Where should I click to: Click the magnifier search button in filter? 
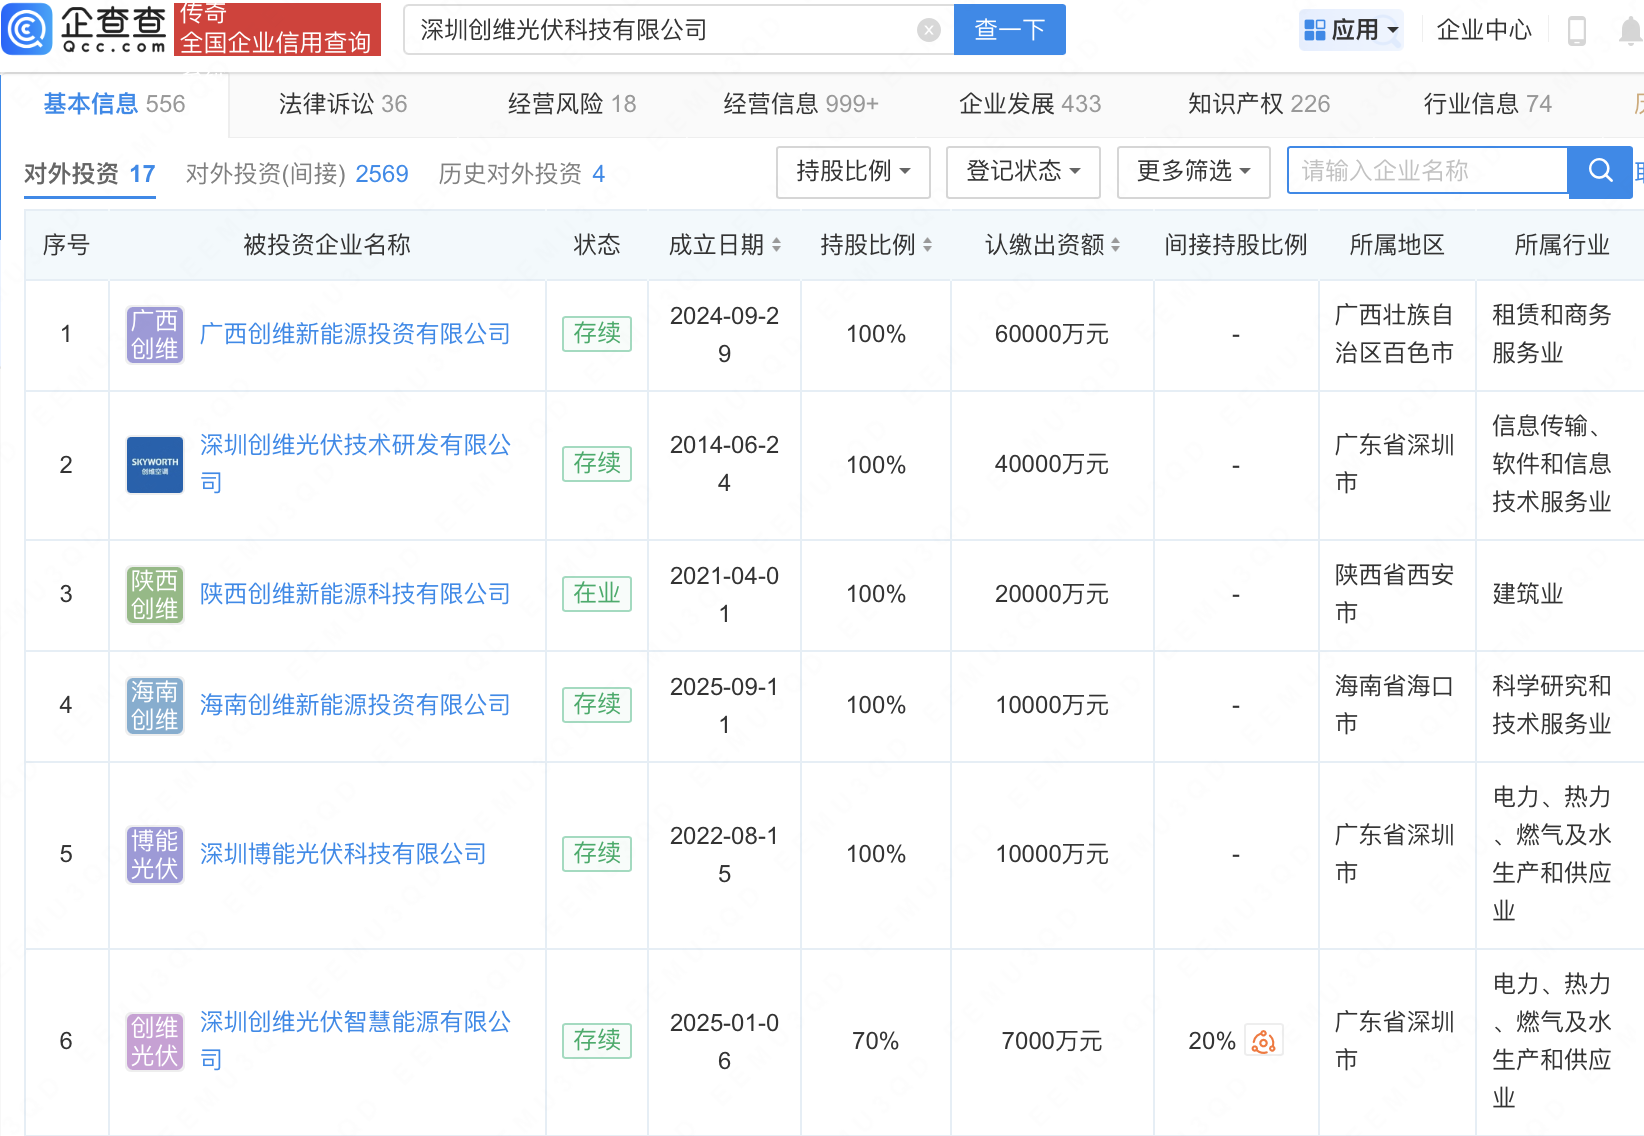[1599, 171]
